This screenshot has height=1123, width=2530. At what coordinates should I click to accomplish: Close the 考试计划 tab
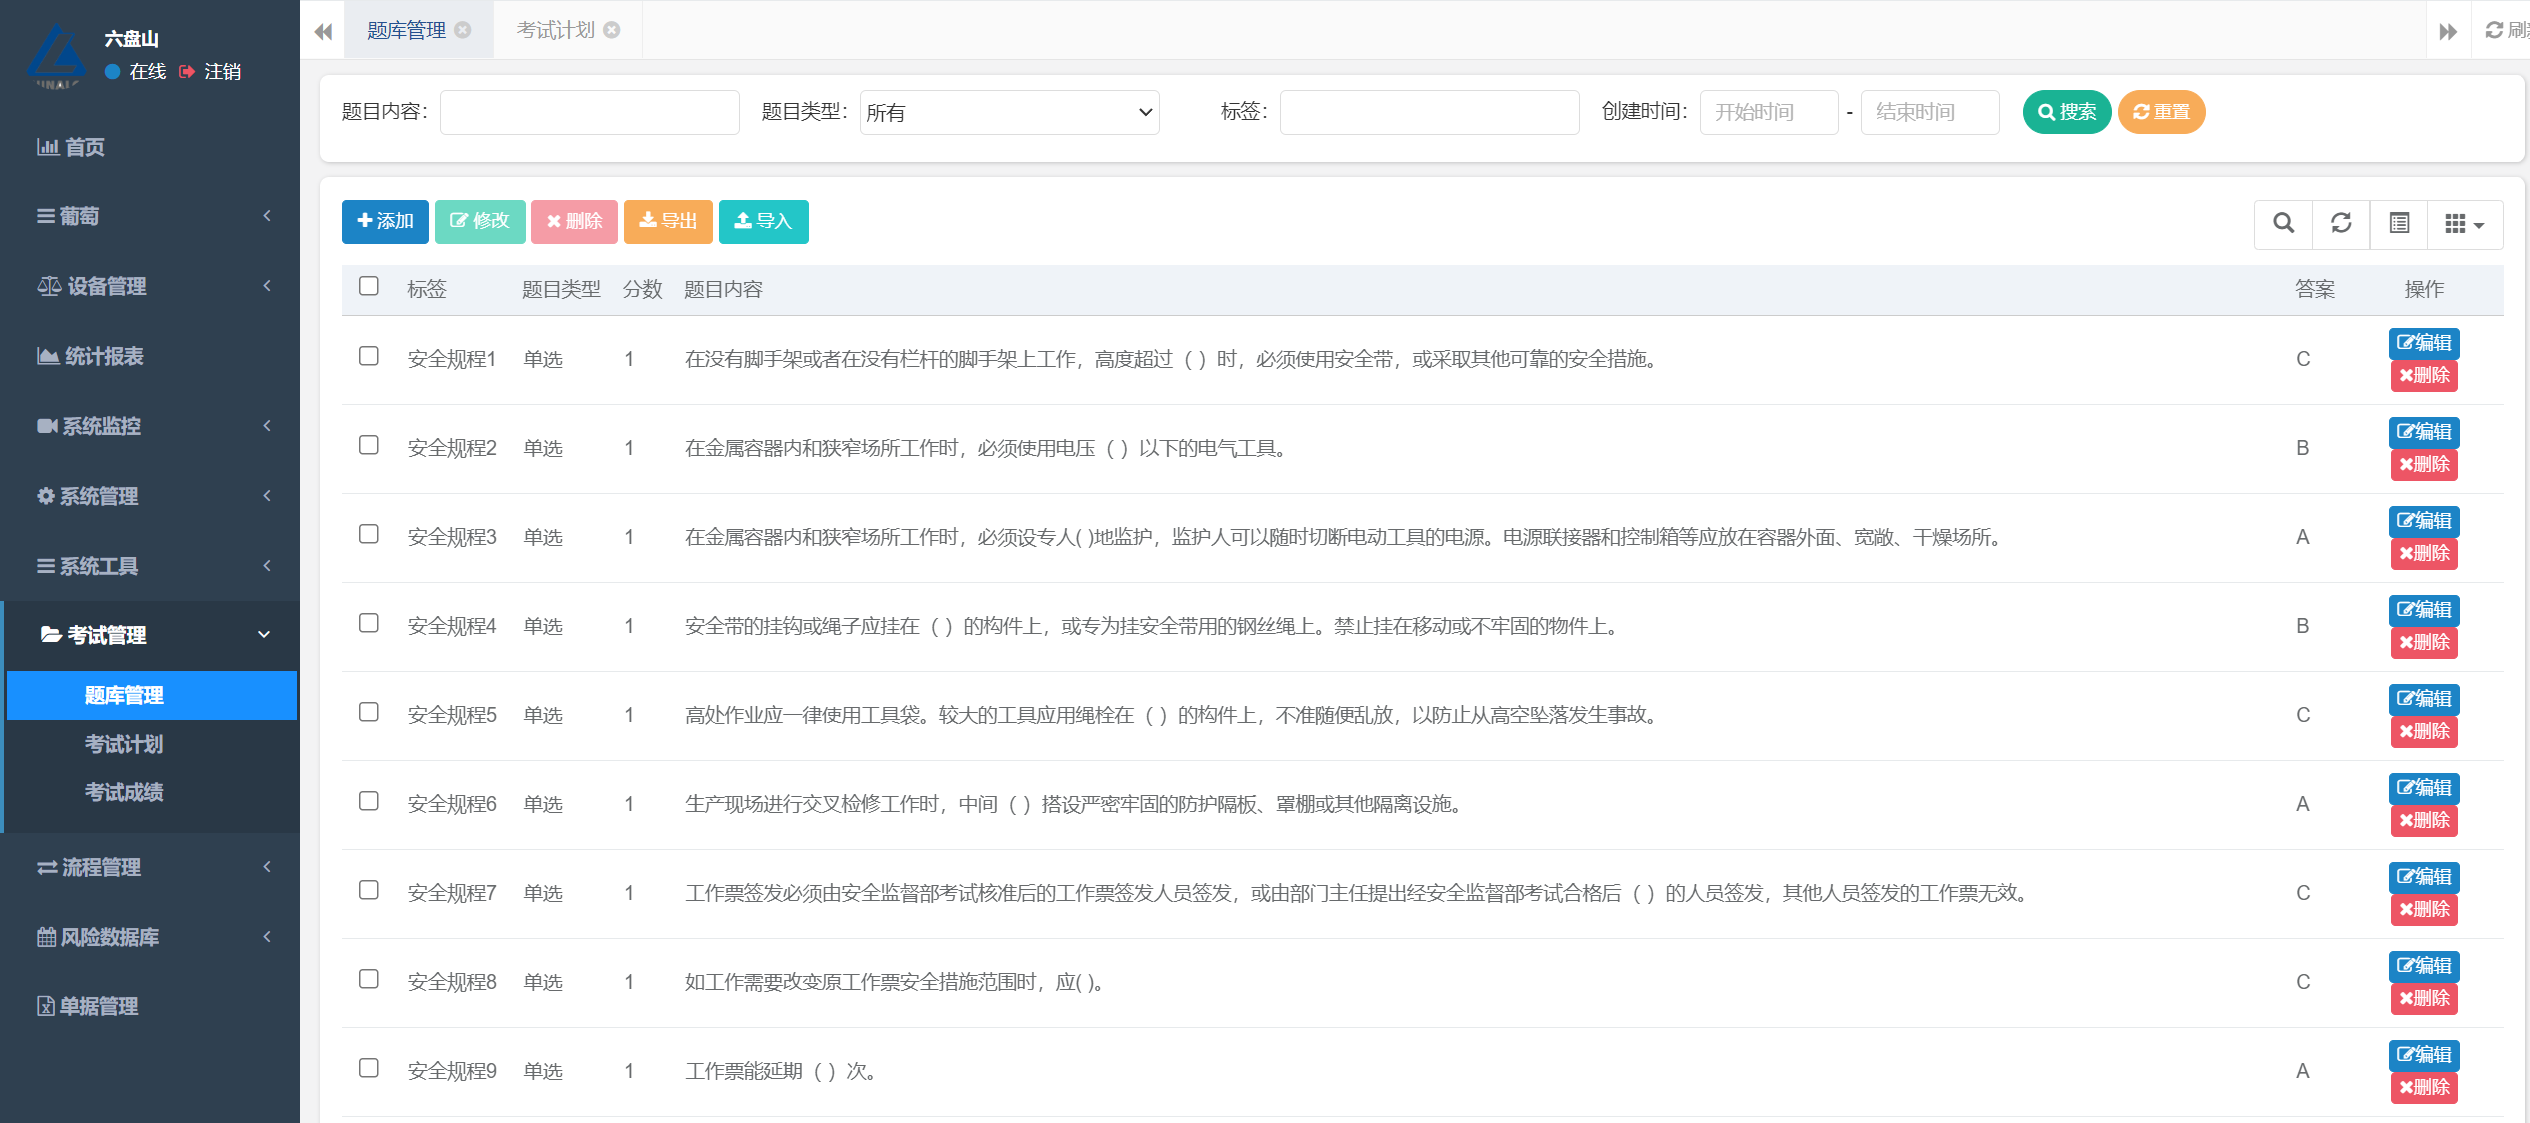pos(612,30)
